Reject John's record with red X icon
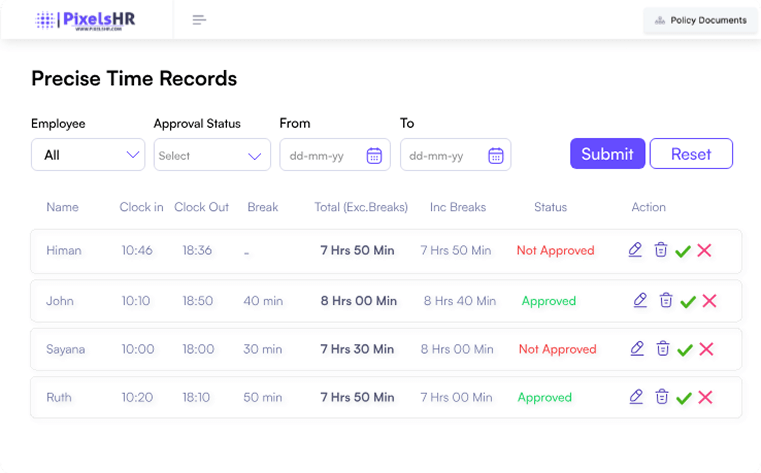761x473 pixels. tap(710, 301)
